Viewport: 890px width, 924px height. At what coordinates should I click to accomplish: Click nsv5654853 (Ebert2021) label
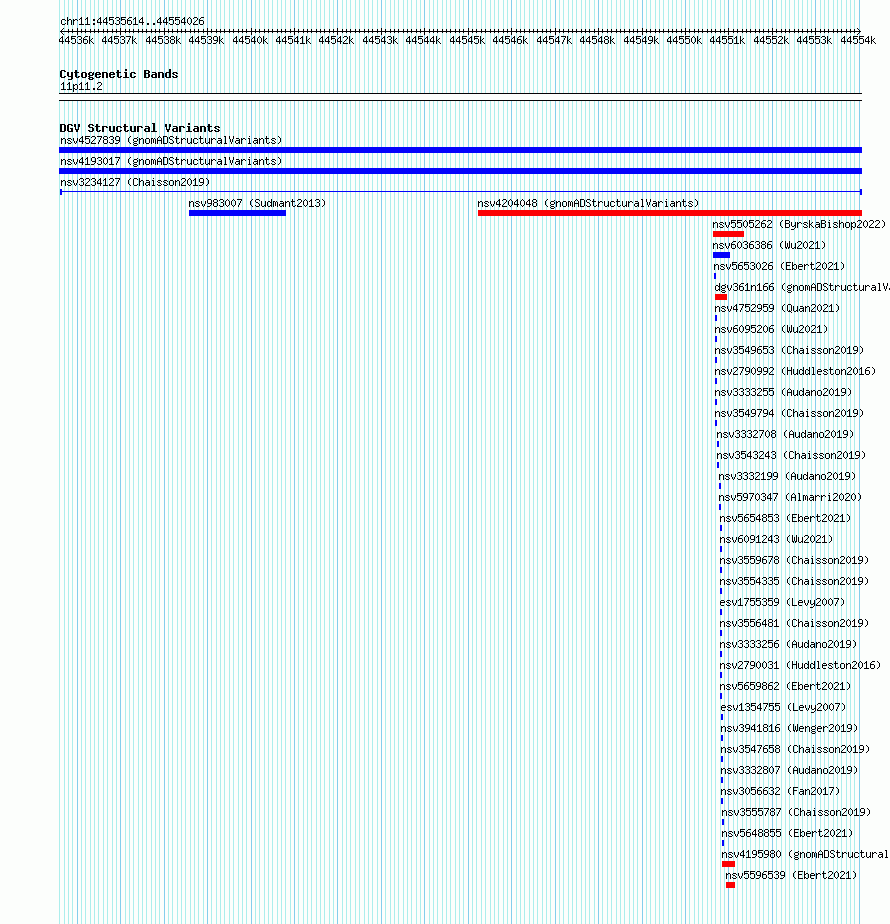tap(785, 519)
